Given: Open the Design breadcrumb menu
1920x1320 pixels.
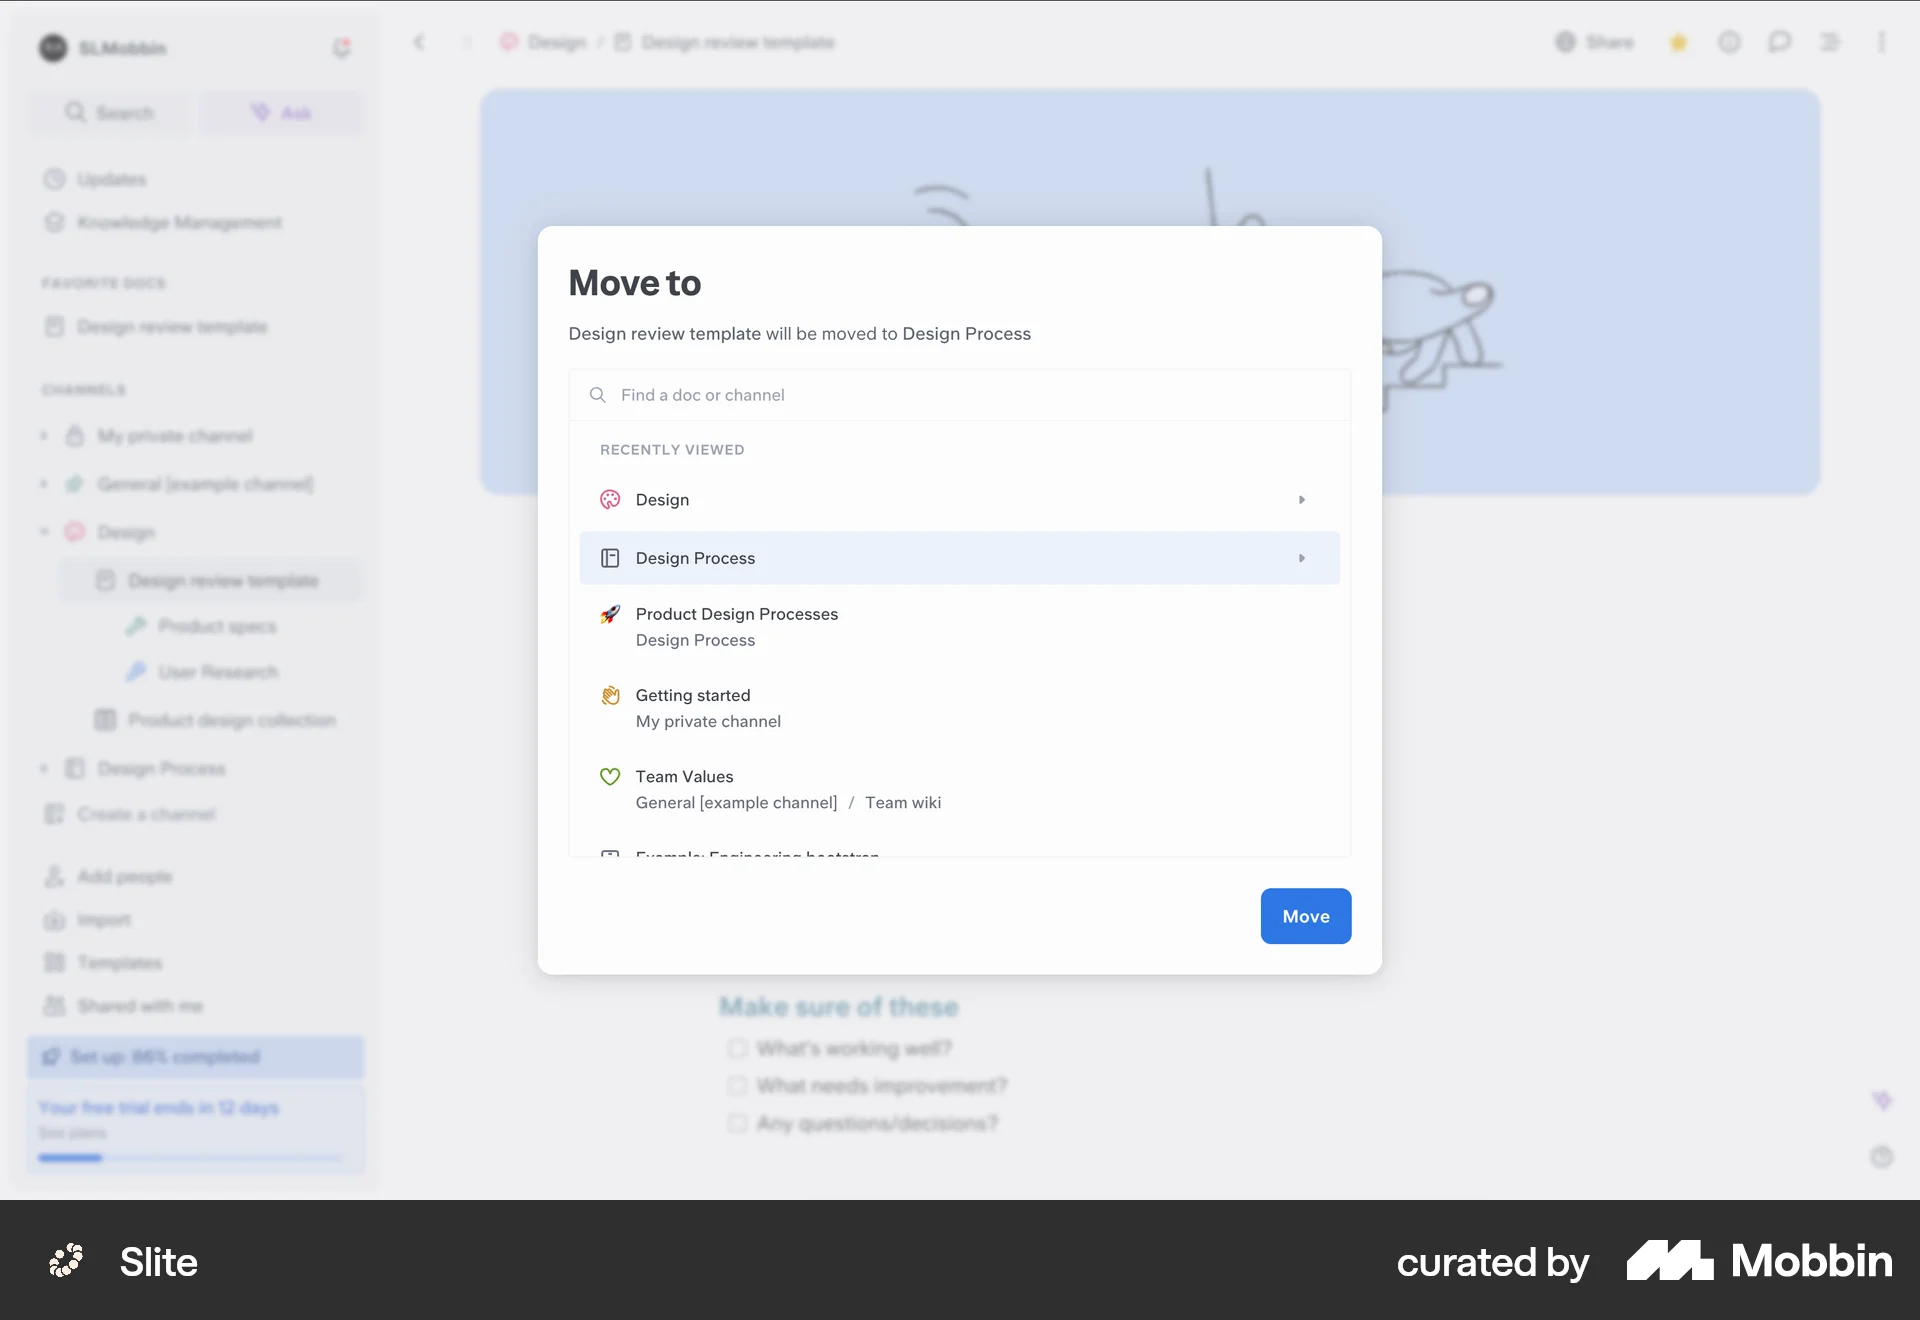Looking at the screenshot, I should 558,42.
